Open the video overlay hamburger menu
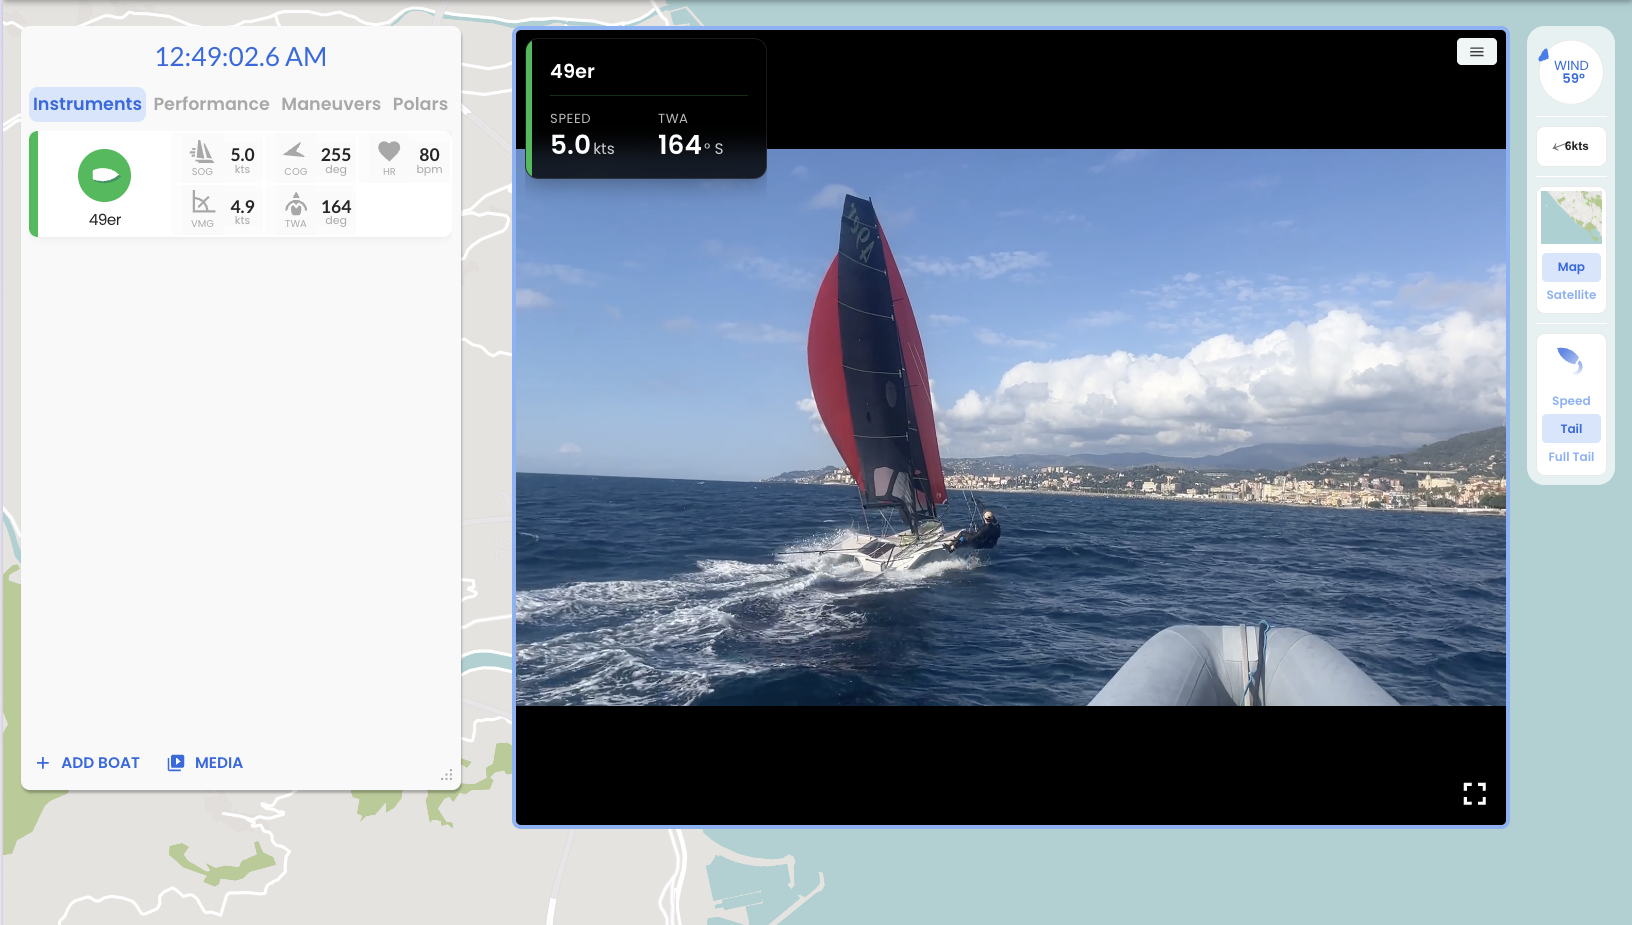The height and width of the screenshot is (925, 1632). 1476,51
